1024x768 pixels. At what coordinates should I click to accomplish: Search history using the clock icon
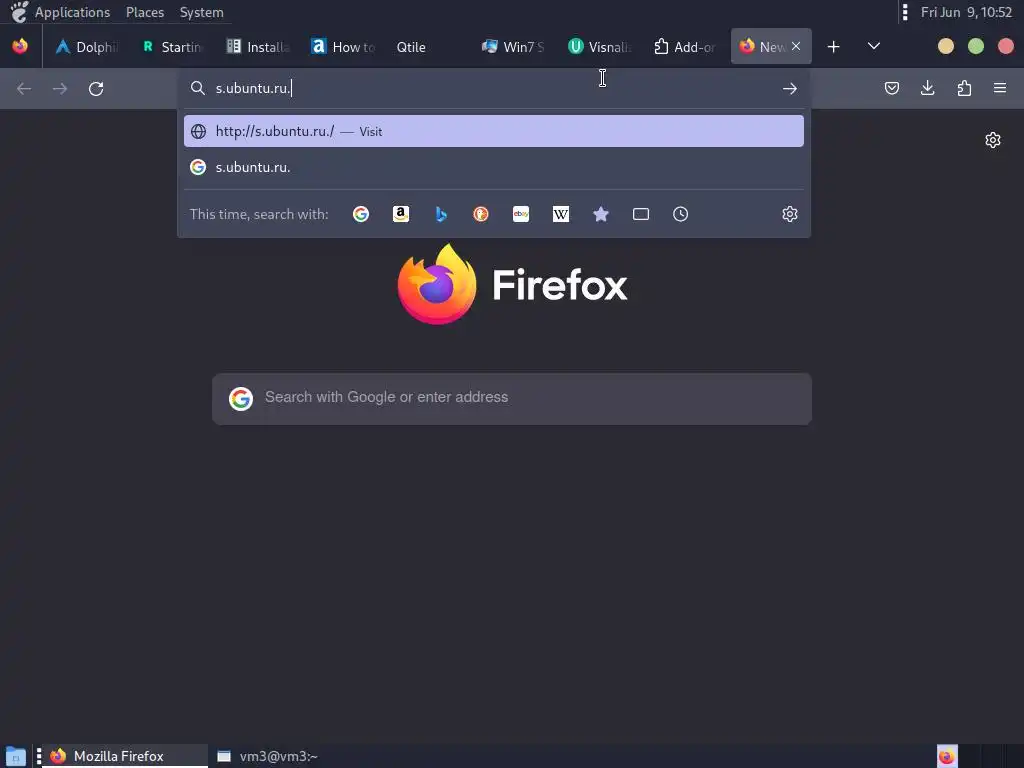(x=680, y=214)
